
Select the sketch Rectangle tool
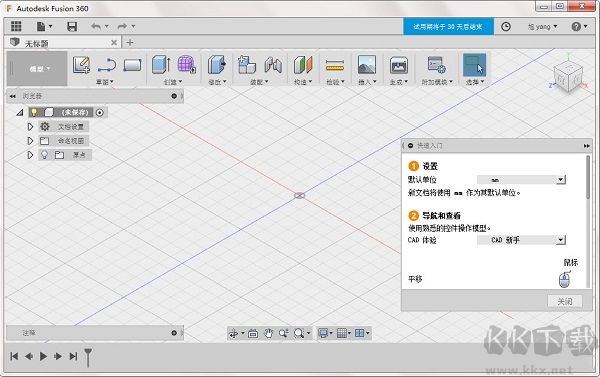click(x=132, y=65)
